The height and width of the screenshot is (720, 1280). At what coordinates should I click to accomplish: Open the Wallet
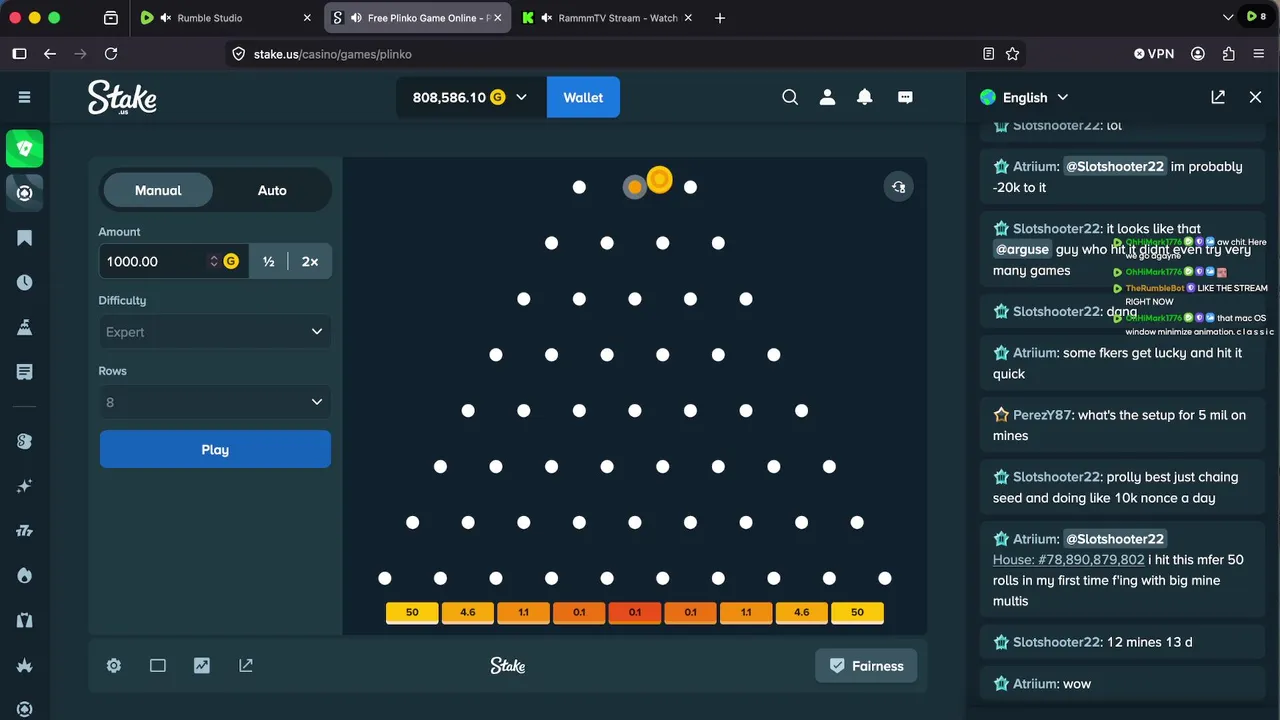tap(583, 97)
